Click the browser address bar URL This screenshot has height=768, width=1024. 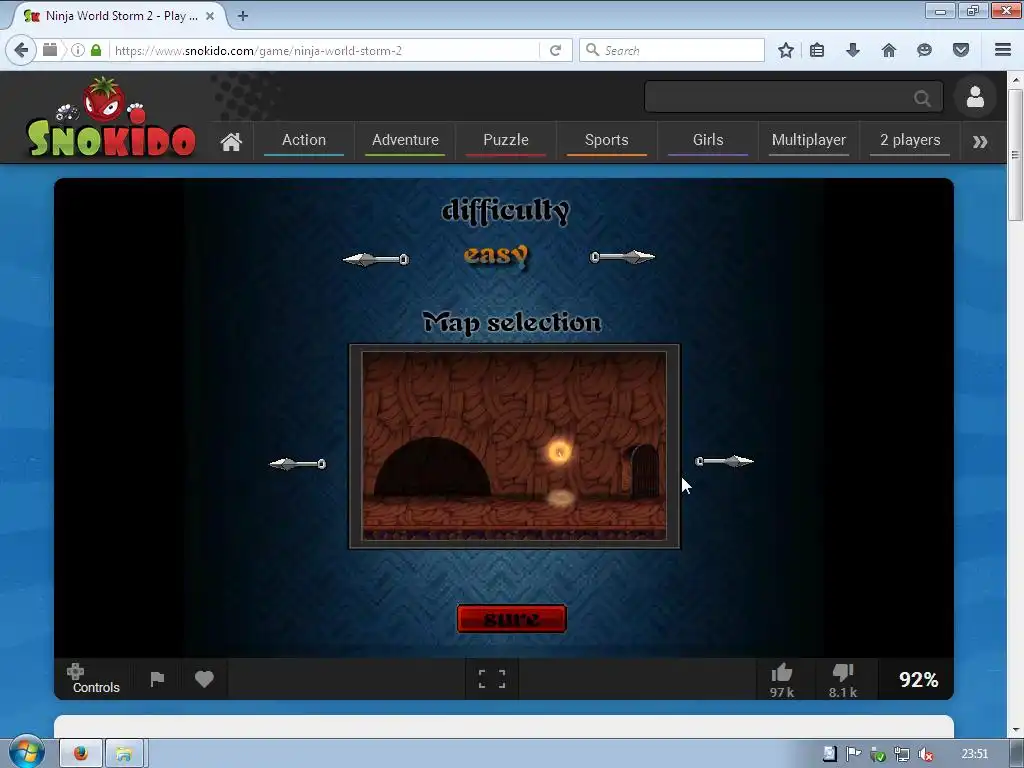point(258,51)
